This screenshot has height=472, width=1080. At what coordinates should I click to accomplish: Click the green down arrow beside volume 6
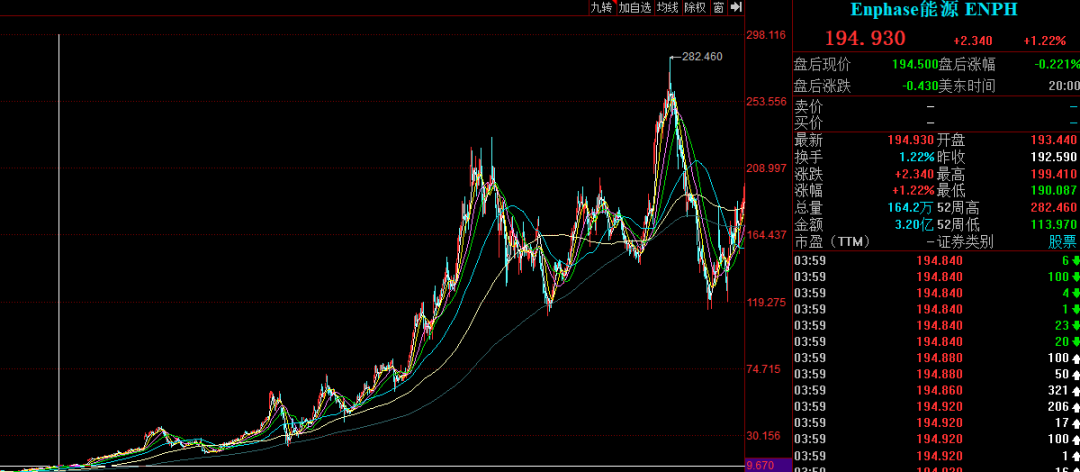point(1076,260)
